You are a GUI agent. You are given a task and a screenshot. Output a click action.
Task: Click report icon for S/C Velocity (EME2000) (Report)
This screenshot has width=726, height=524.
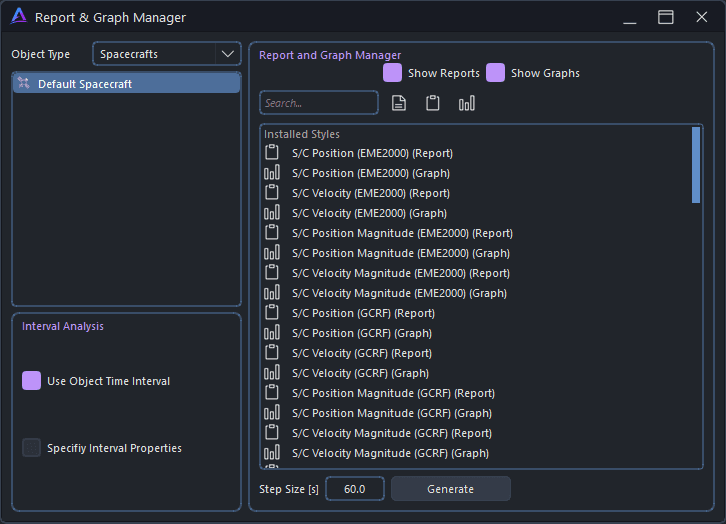point(272,192)
